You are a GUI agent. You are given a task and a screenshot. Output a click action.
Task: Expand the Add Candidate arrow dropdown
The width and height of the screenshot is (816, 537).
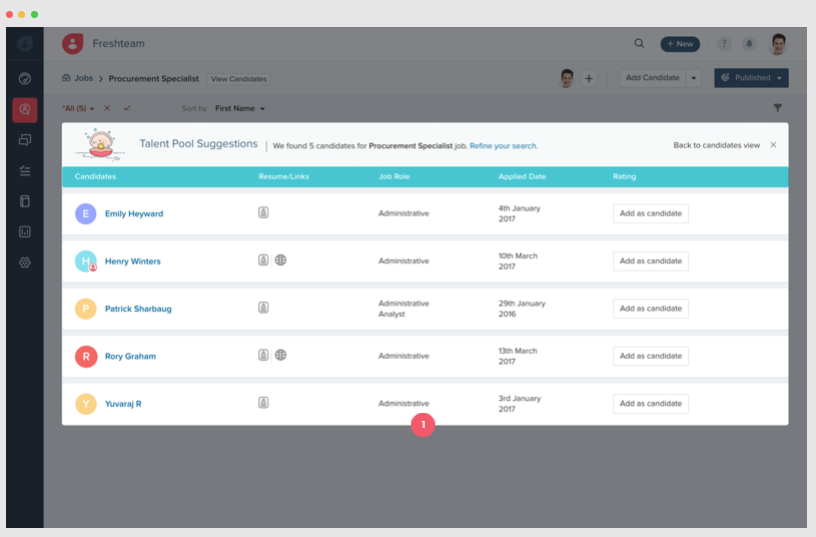pos(694,78)
